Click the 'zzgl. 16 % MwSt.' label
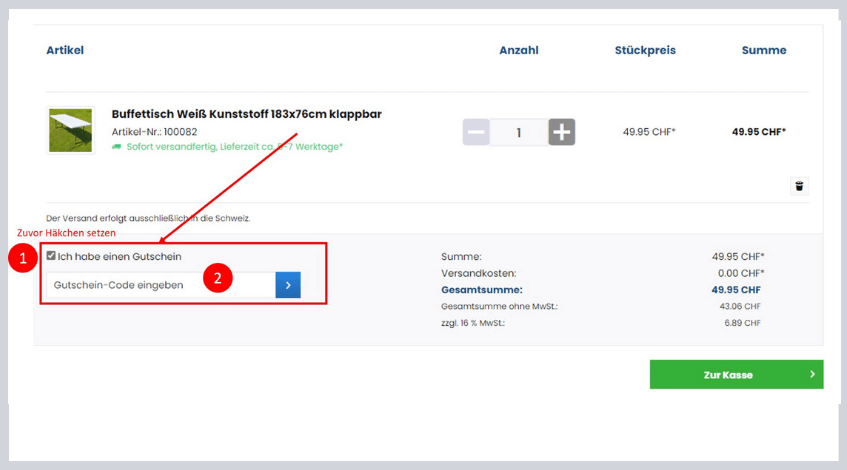The width and height of the screenshot is (847, 470). point(473,323)
